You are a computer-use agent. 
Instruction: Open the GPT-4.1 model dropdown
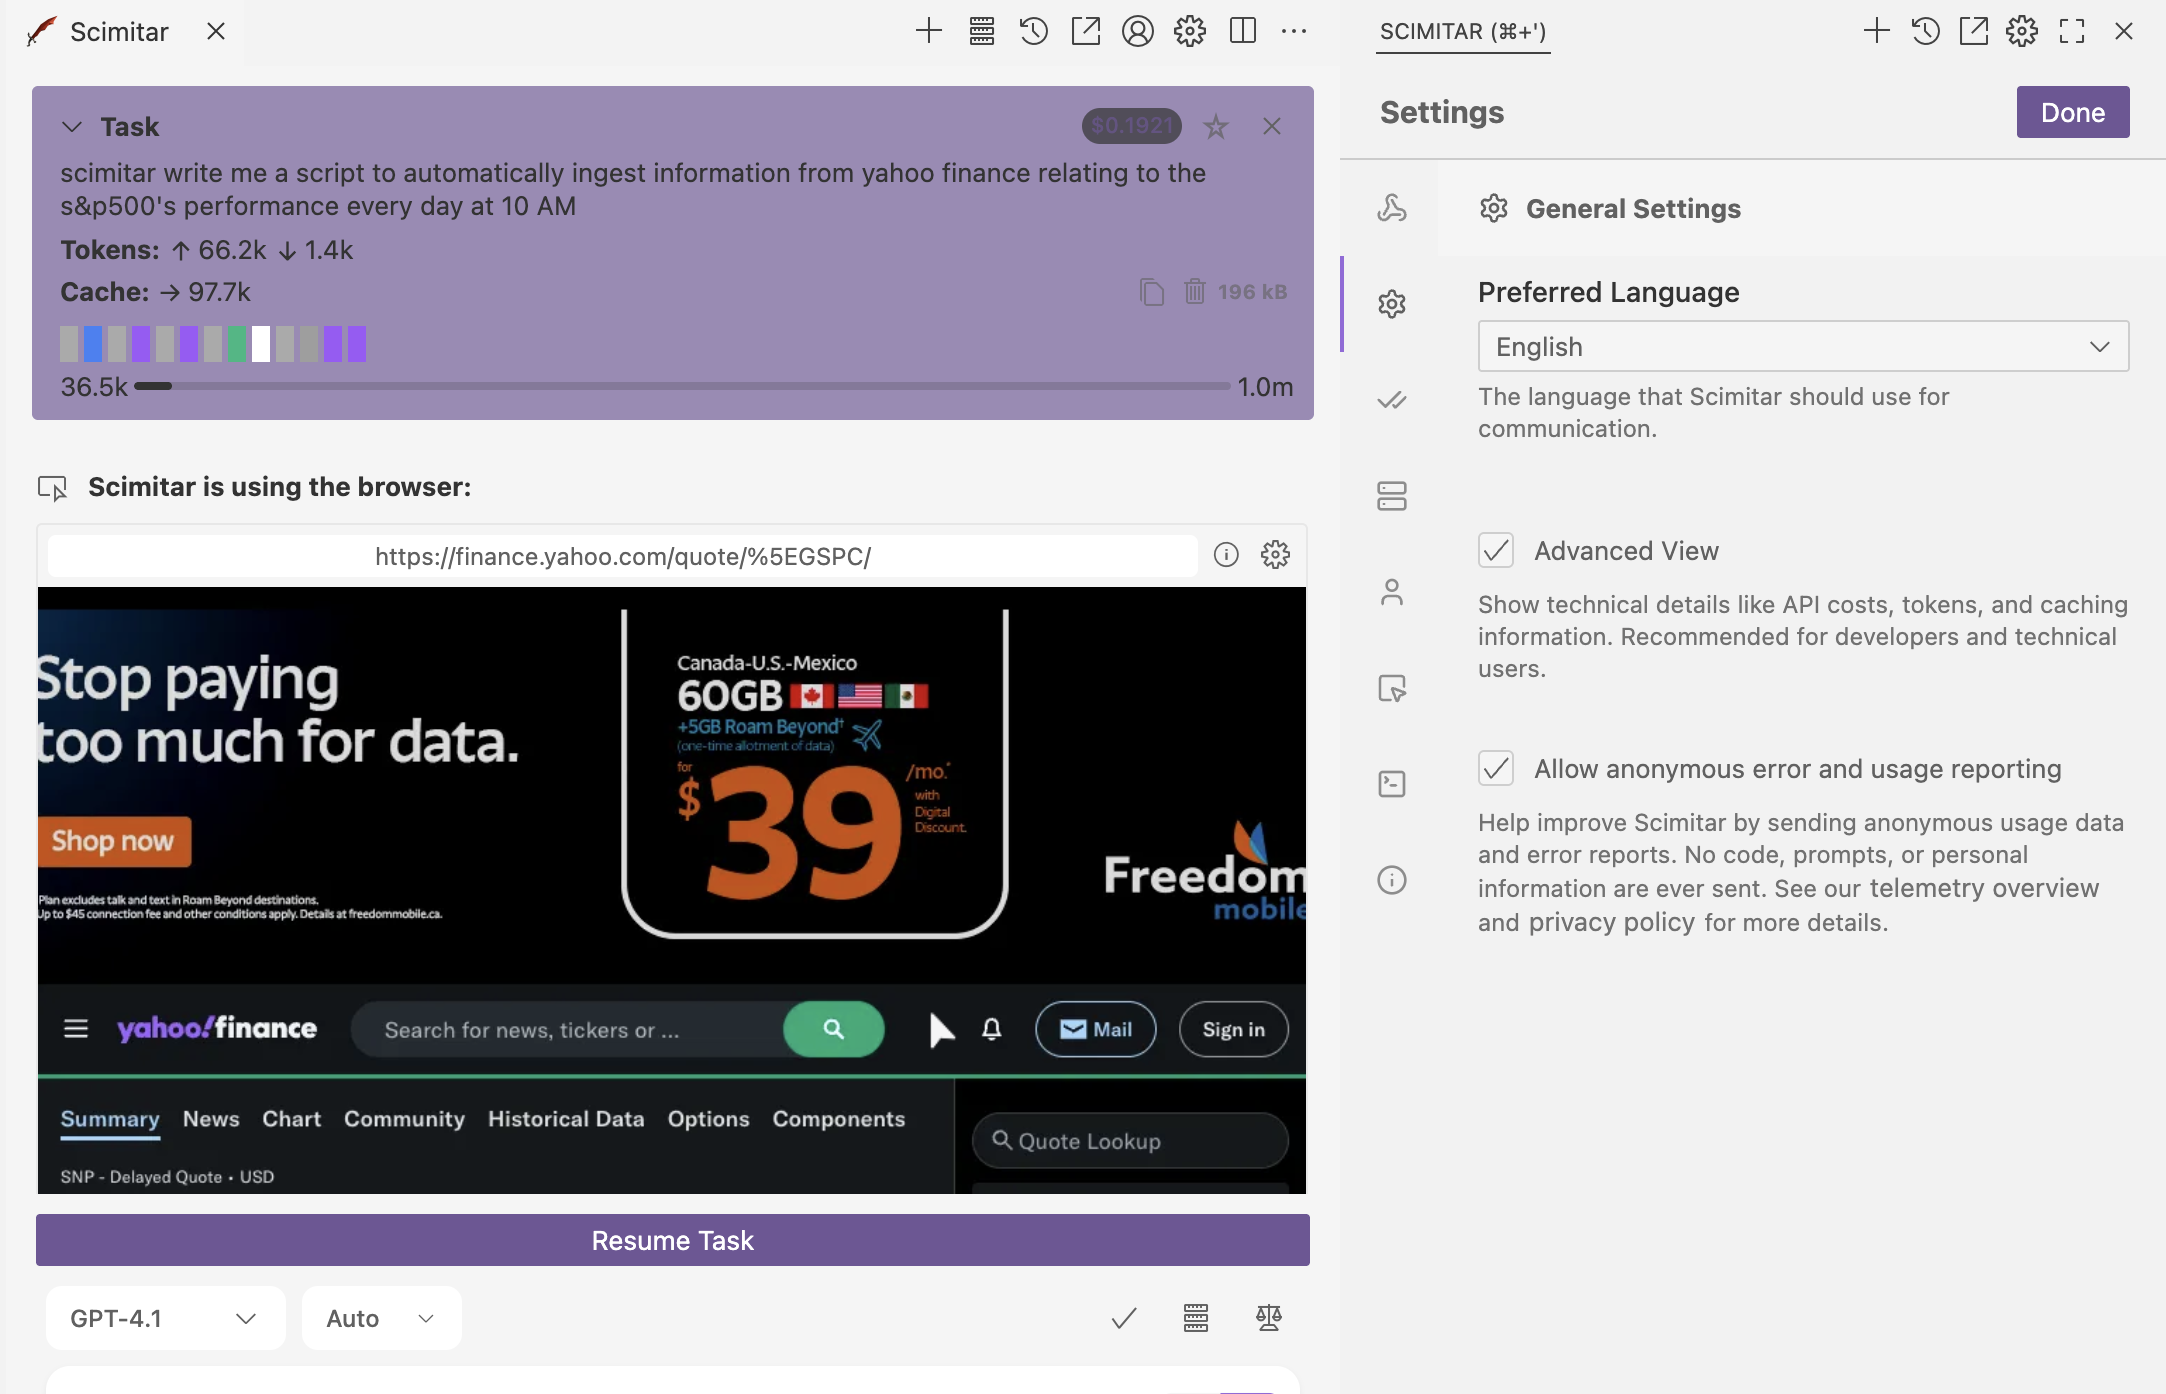(x=166, y=1318)
